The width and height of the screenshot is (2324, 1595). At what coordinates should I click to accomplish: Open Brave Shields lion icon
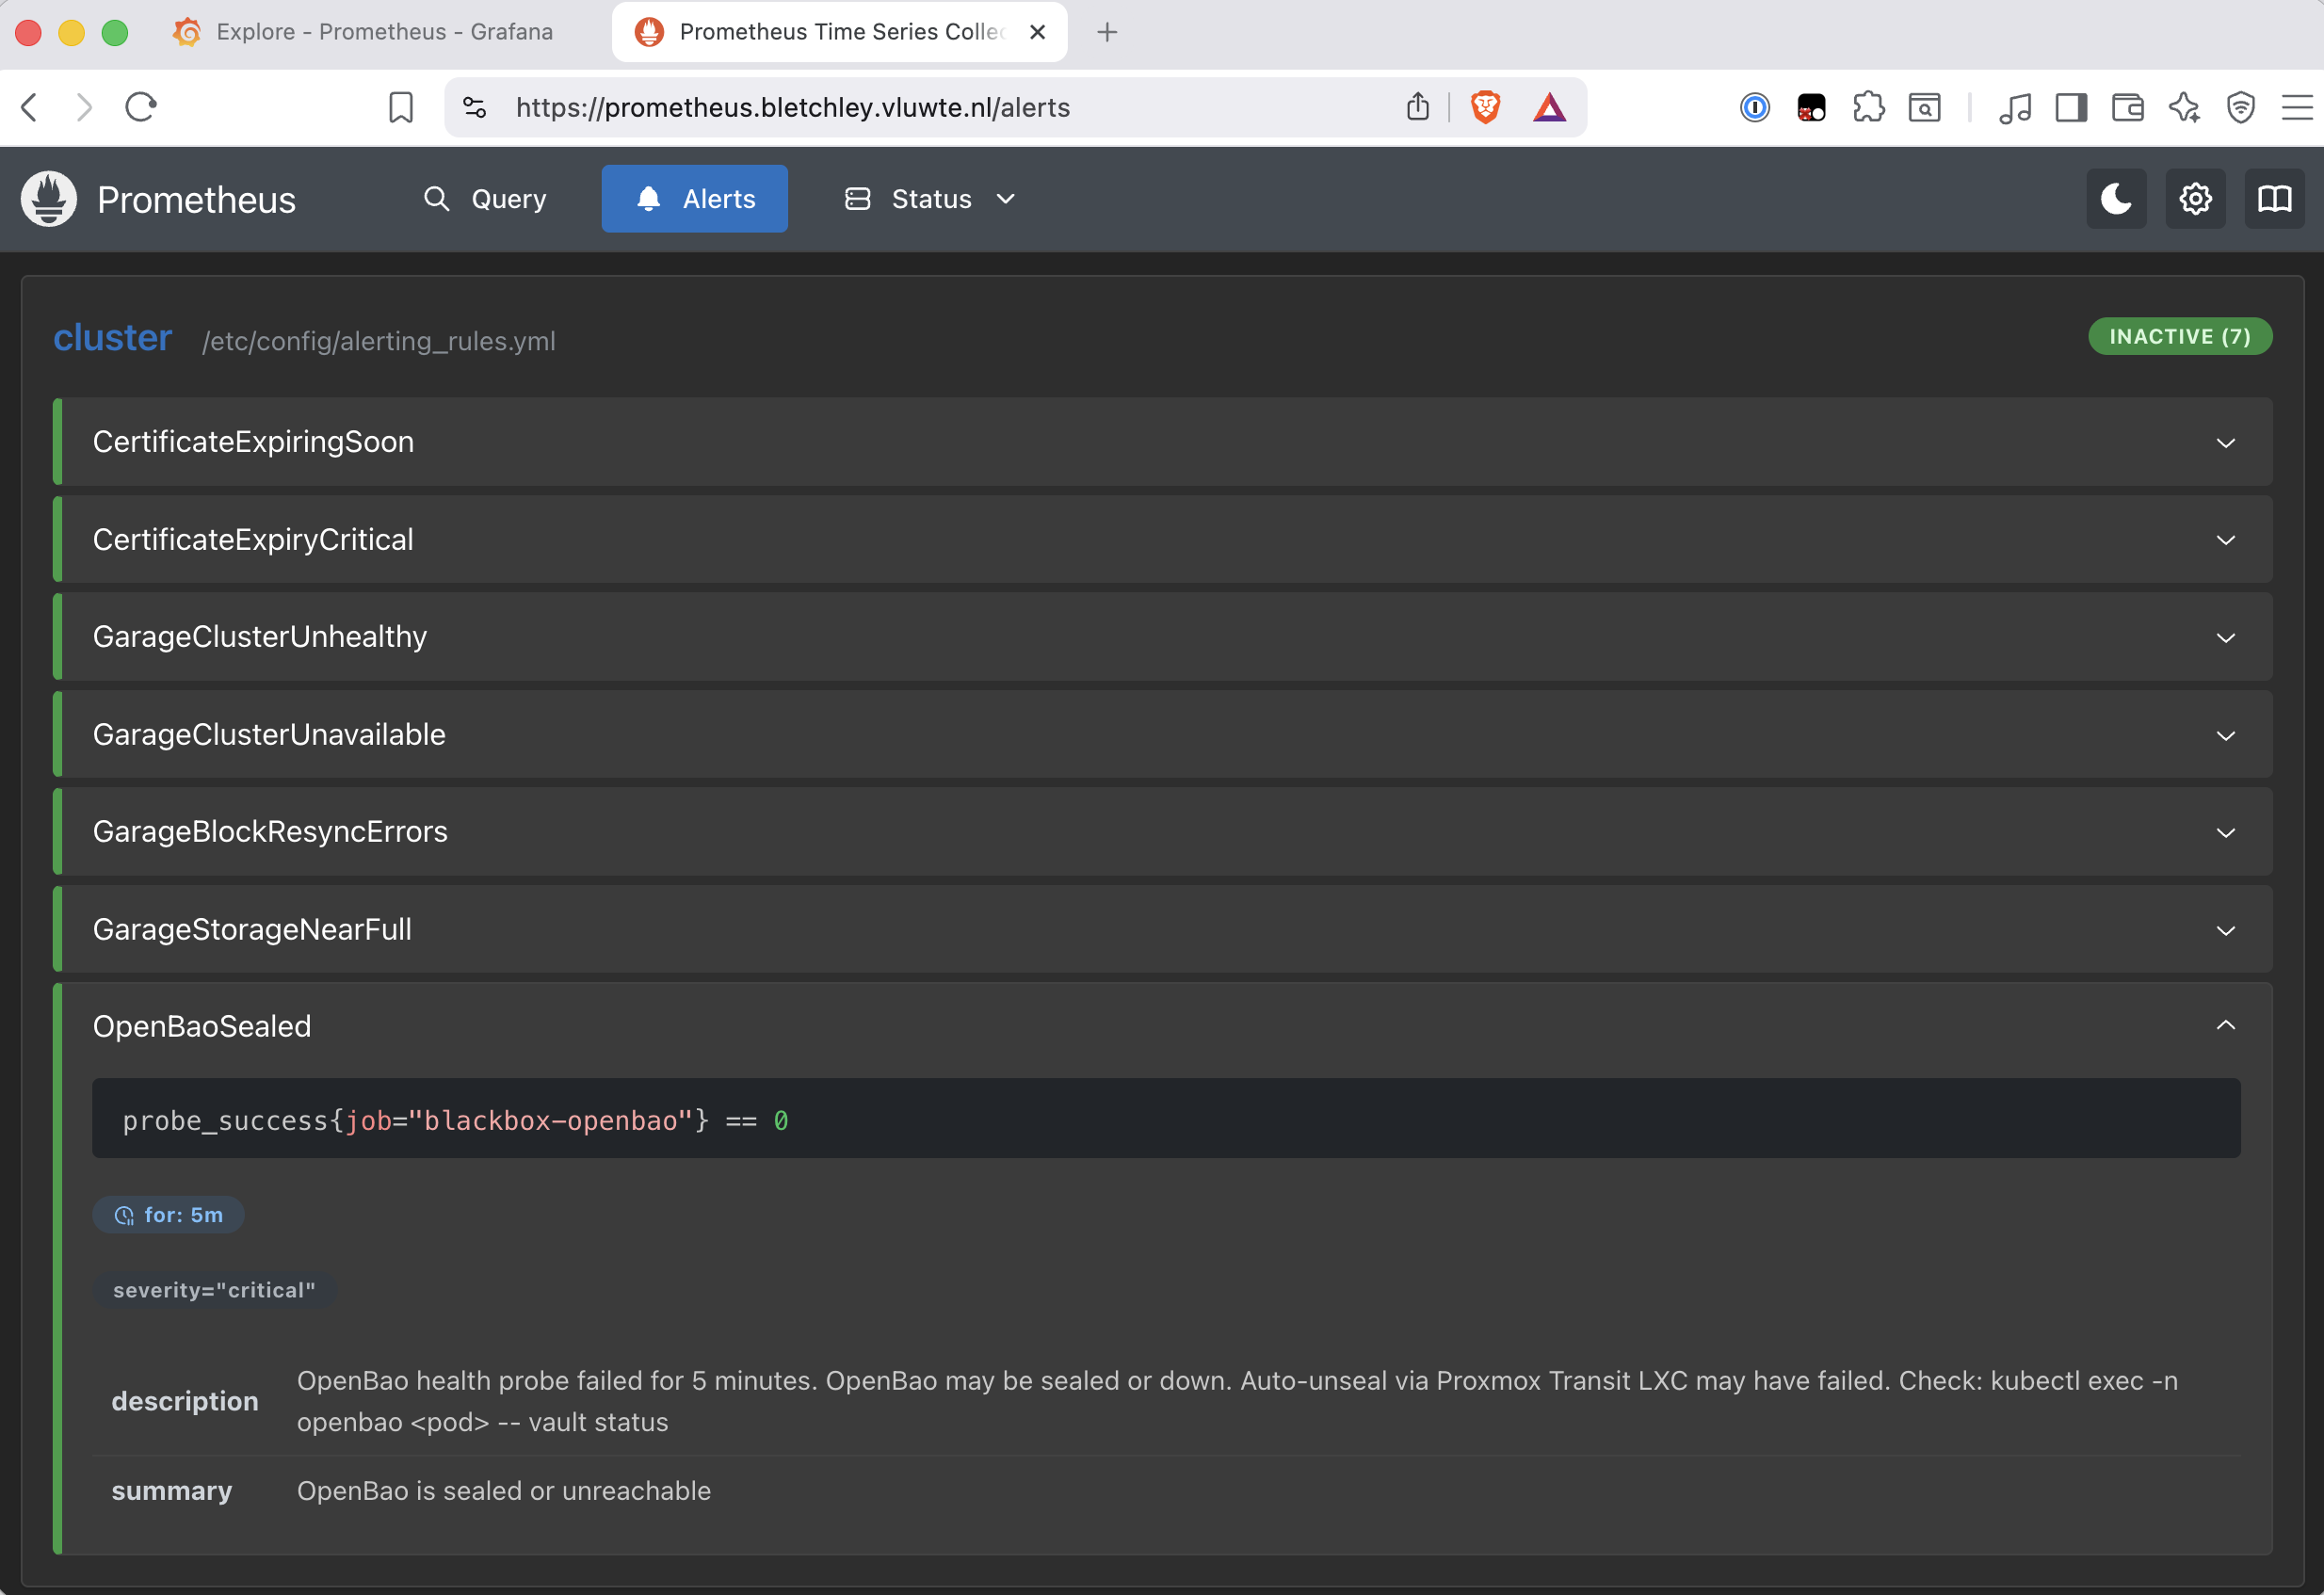1486,107
